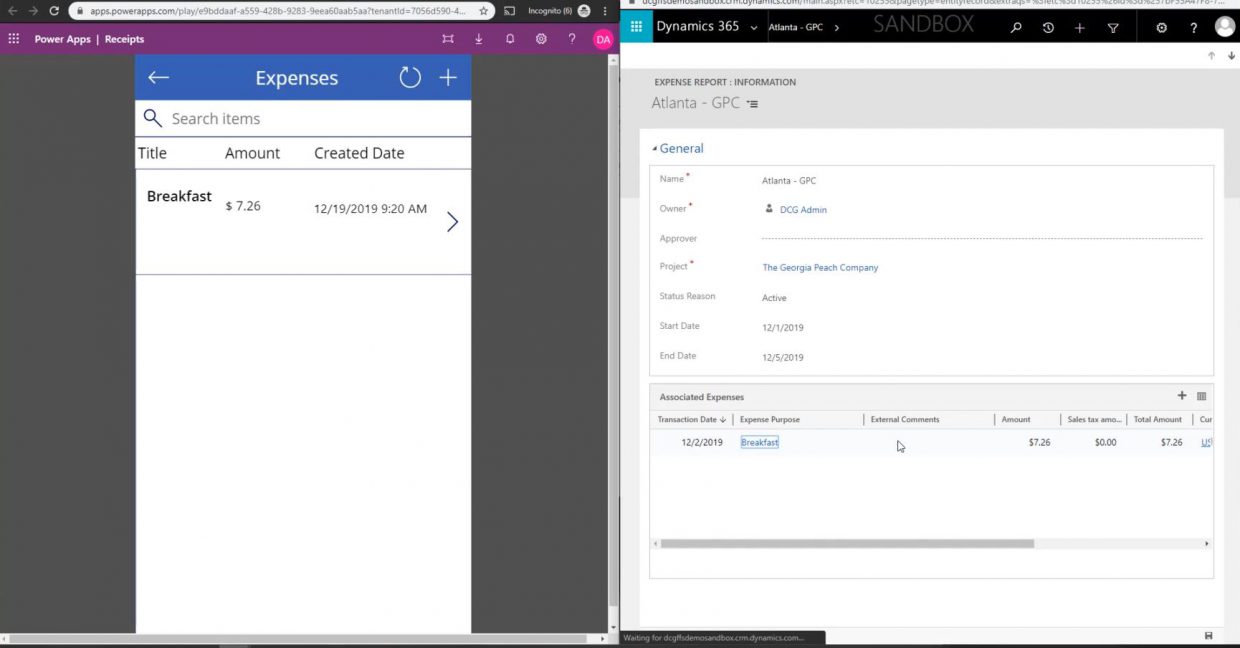Sort grid by Transaction Date column
The width and height of the screenshot is (1240, 648).
[x=691, y=420]
